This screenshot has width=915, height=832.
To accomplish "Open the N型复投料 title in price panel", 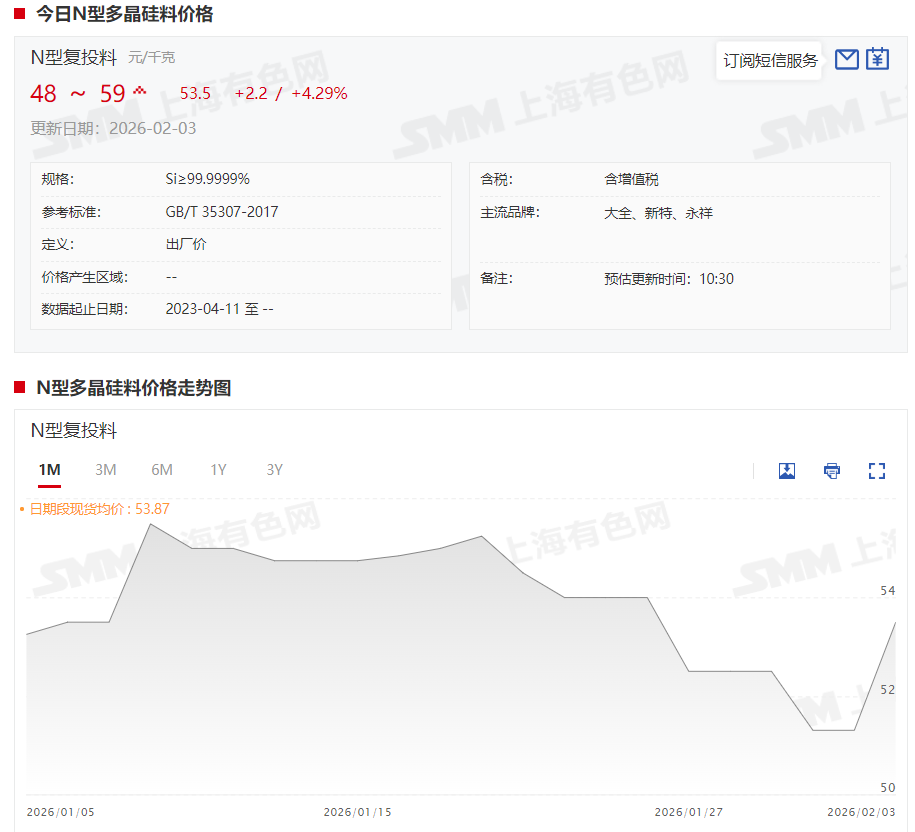I will 74,58.
